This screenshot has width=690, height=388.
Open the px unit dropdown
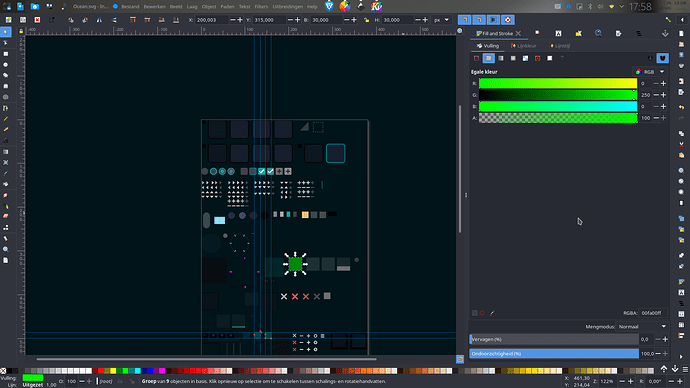coord(441,20)
